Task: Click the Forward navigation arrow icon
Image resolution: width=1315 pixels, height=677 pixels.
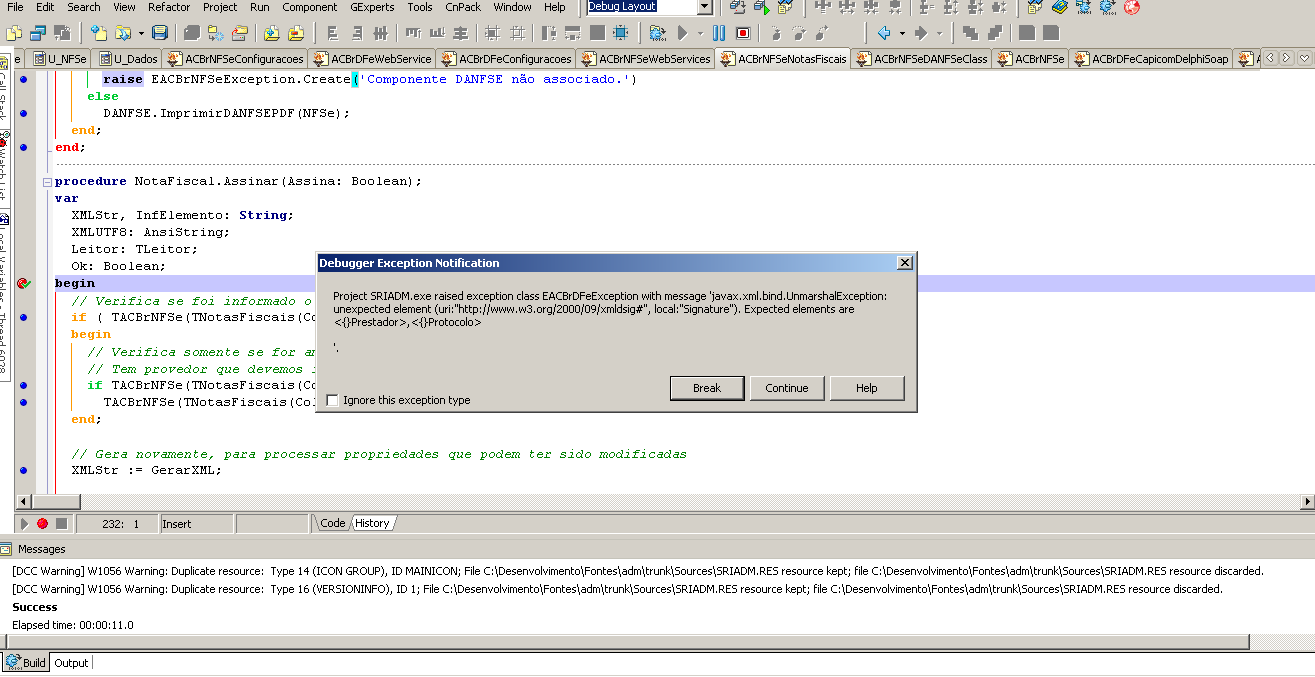Action: pyautogui.click(x=921, y=33)
